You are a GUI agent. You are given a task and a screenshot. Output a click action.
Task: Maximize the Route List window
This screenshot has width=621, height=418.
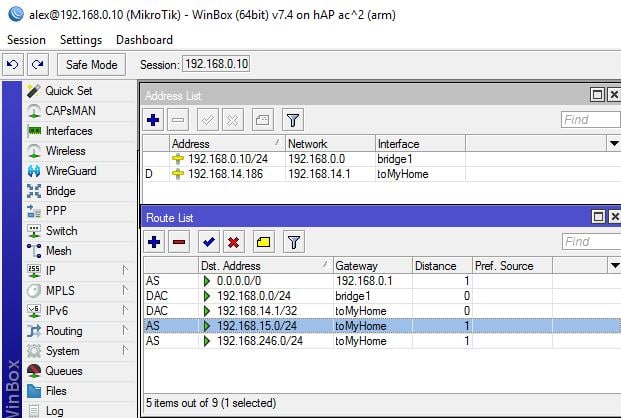[x=598, y=217]
